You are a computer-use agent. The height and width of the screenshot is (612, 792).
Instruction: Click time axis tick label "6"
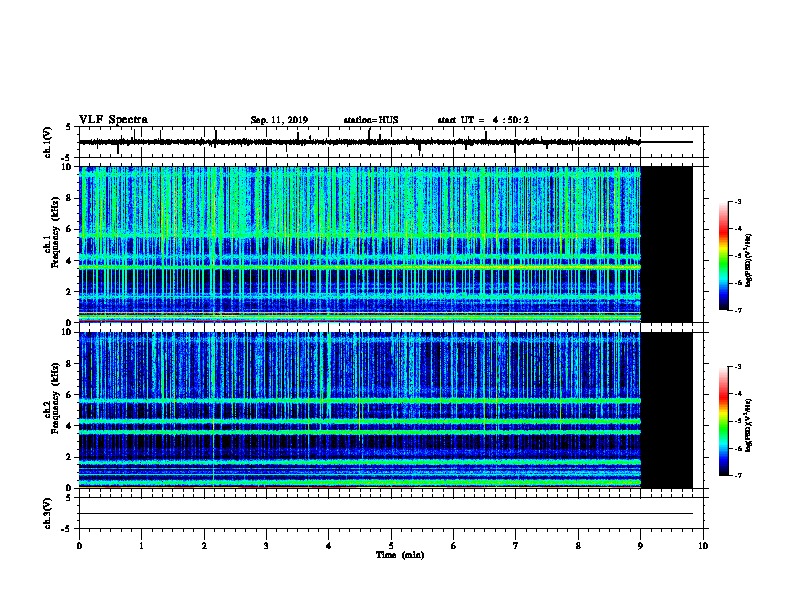click(454, 546)
